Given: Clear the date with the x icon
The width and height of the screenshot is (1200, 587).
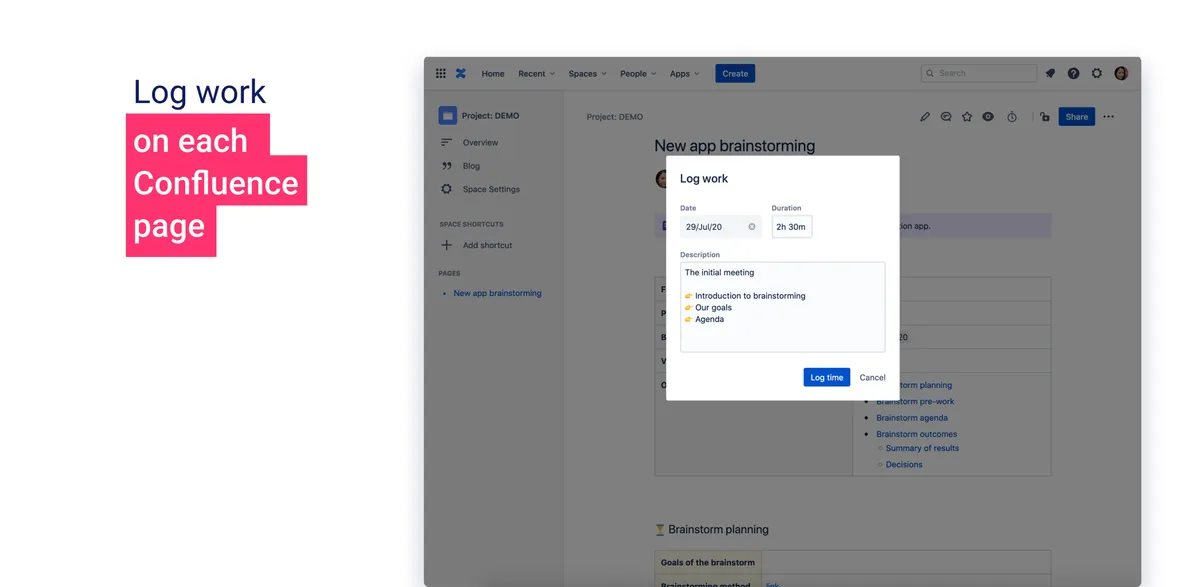Looking at the screenshot, I should (752, 227).
